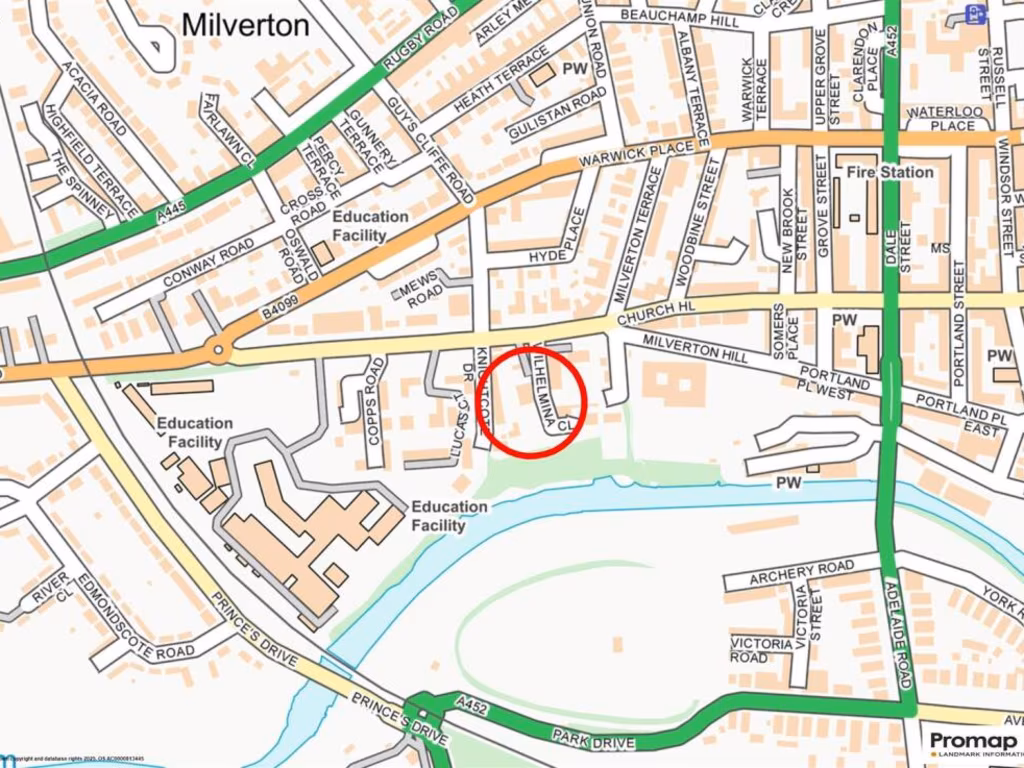Select the Warwick Place street label

[637, 155]
